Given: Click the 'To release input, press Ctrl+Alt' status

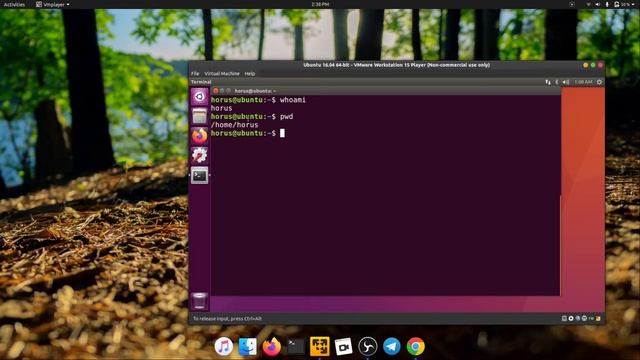Looking at the screenshot, I should (x=227, y=319).
